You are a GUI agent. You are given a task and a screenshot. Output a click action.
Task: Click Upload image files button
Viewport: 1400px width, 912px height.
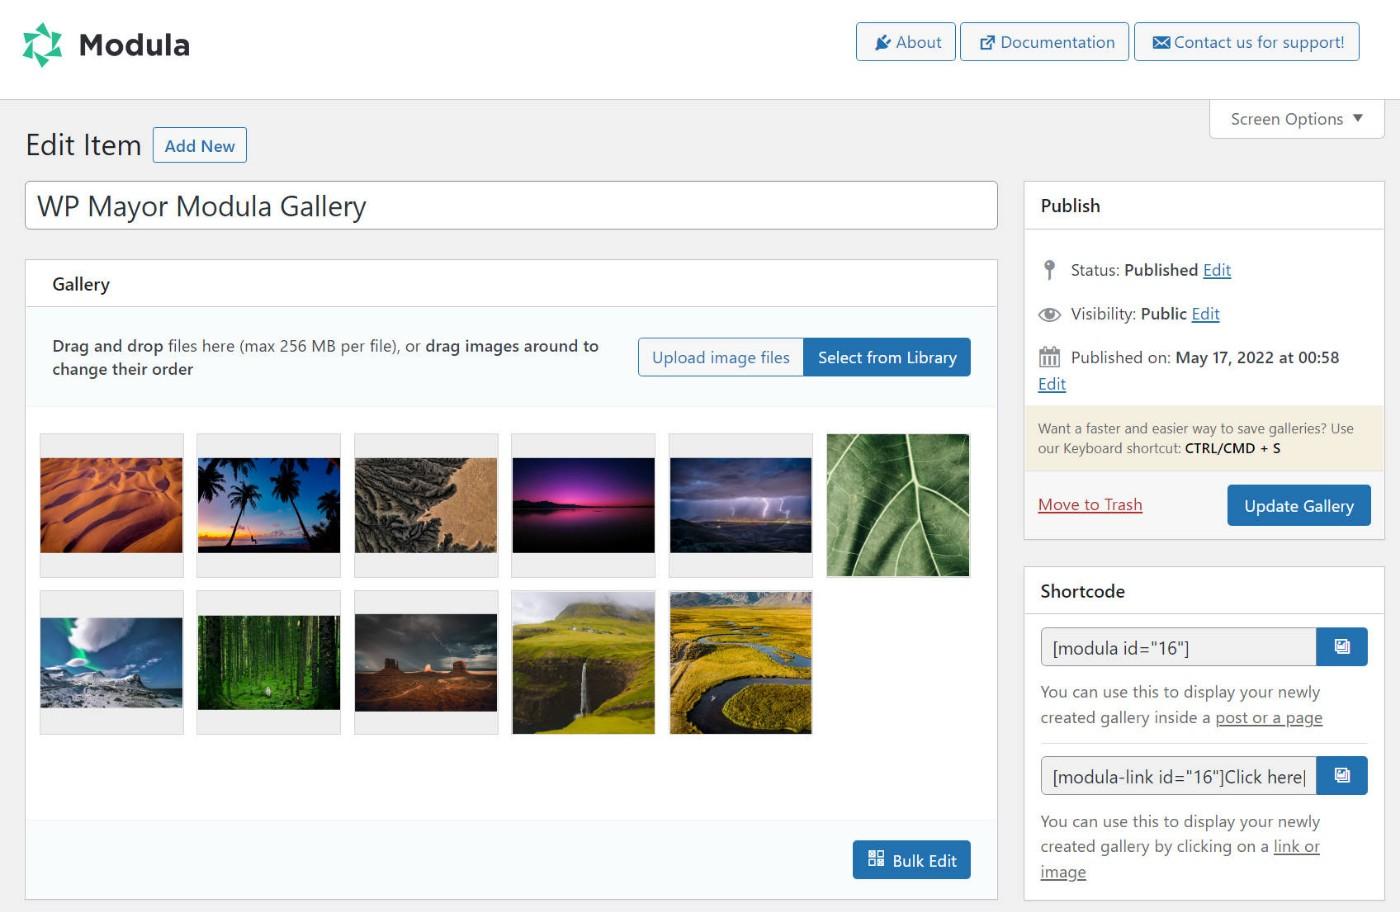[x=721, y=357]
